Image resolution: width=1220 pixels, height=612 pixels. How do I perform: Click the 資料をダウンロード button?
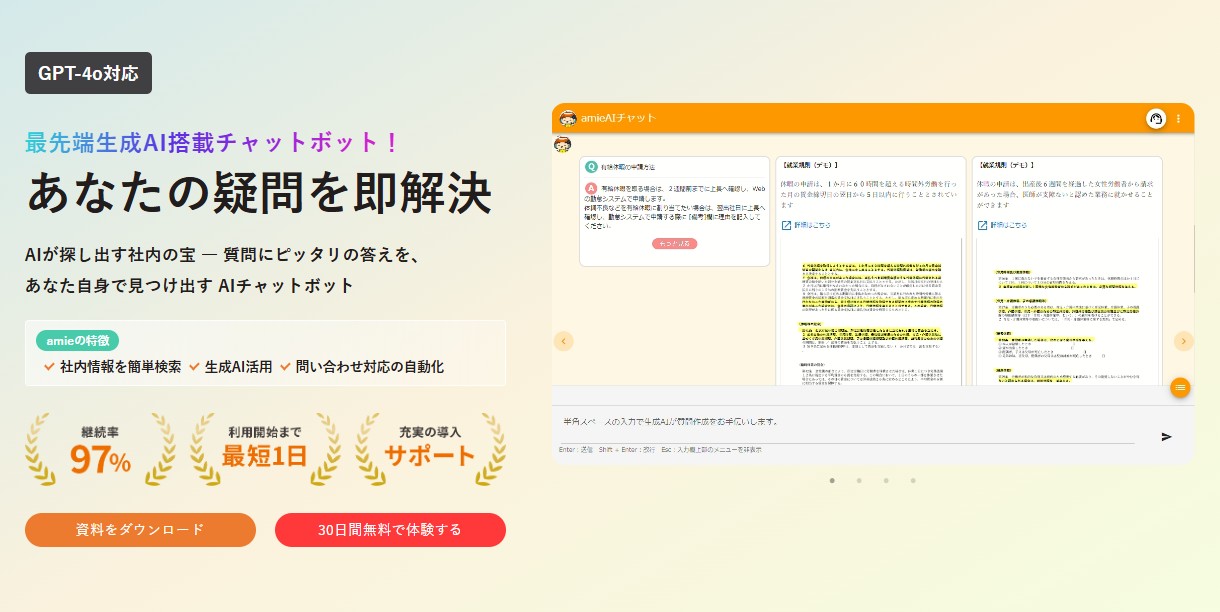pyautogui.click(x=140, y=530)
